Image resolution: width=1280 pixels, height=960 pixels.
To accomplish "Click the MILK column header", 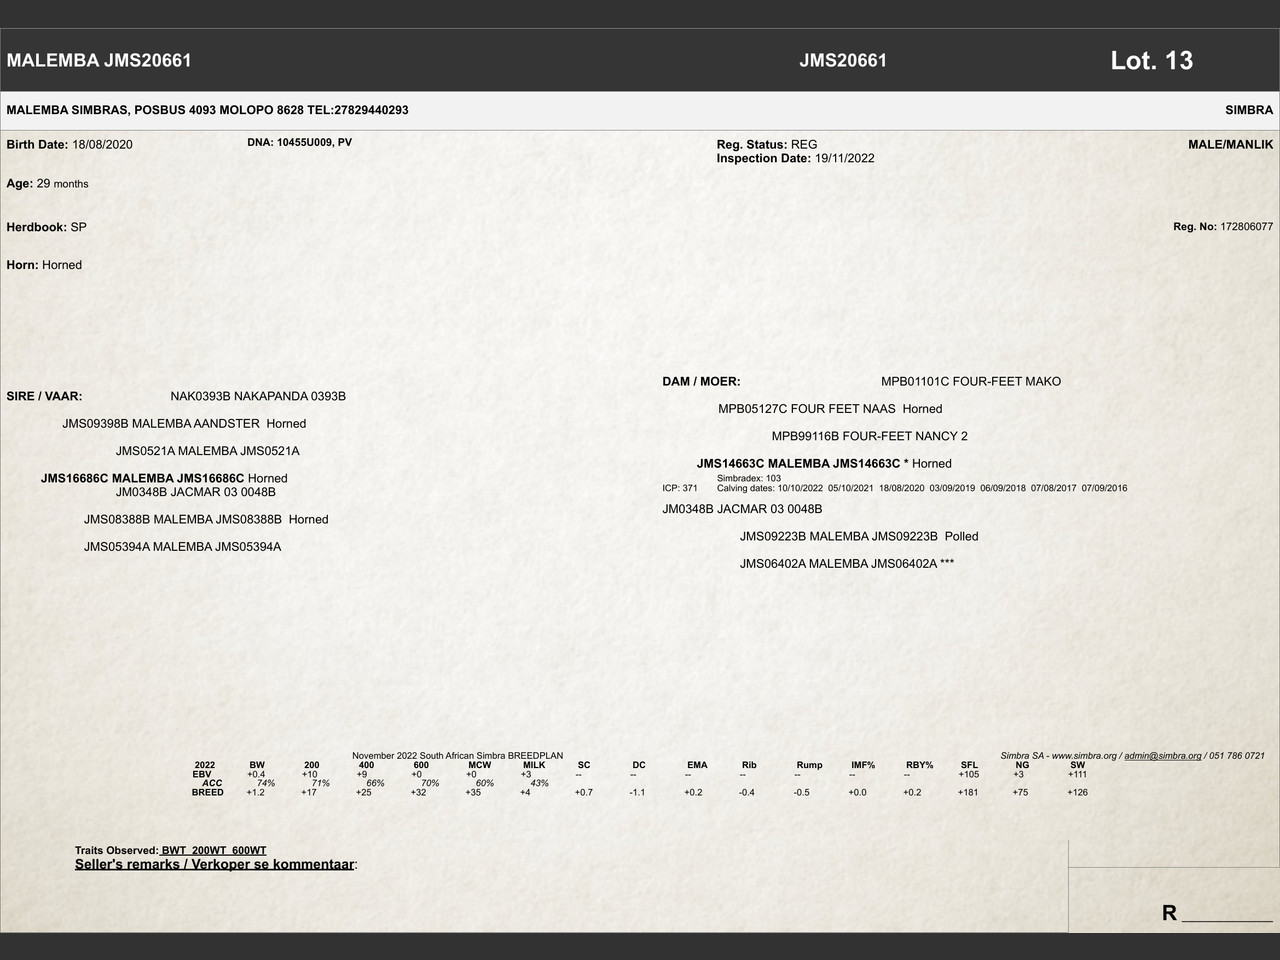I will pos(534,765).
